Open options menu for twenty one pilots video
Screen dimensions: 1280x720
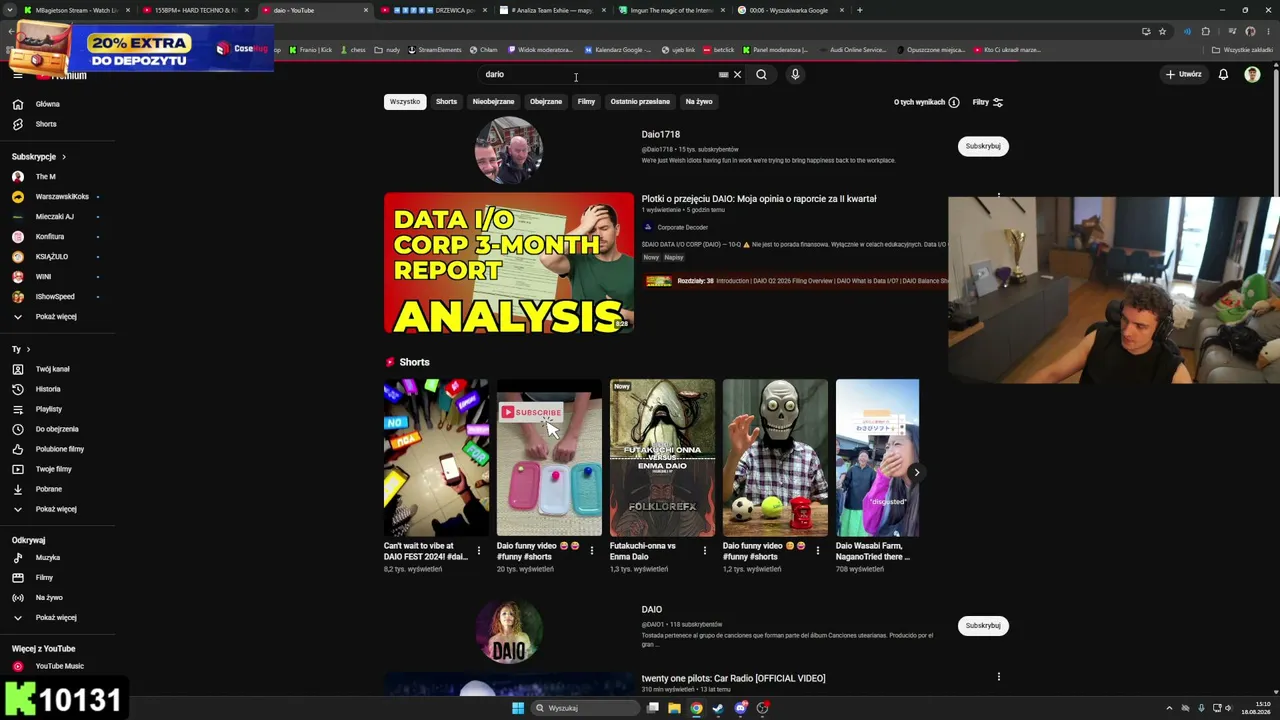pyautogui.click(x=998, y=677)
